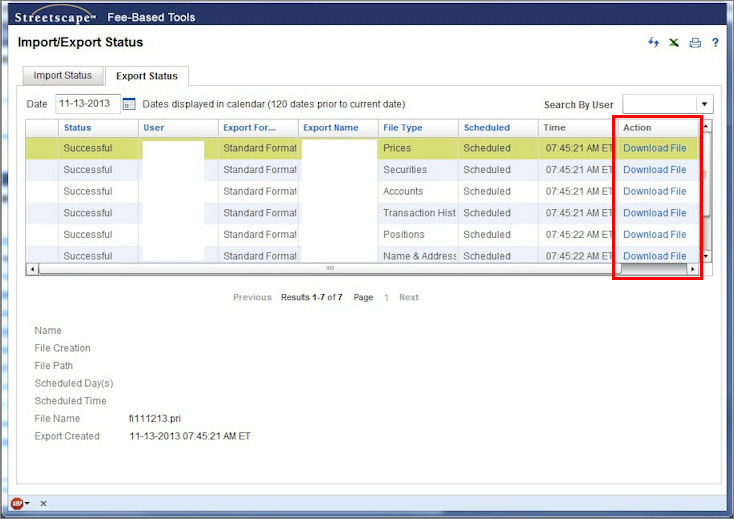Download the Prices export file
Screen dimensions: 734x519
654,148
